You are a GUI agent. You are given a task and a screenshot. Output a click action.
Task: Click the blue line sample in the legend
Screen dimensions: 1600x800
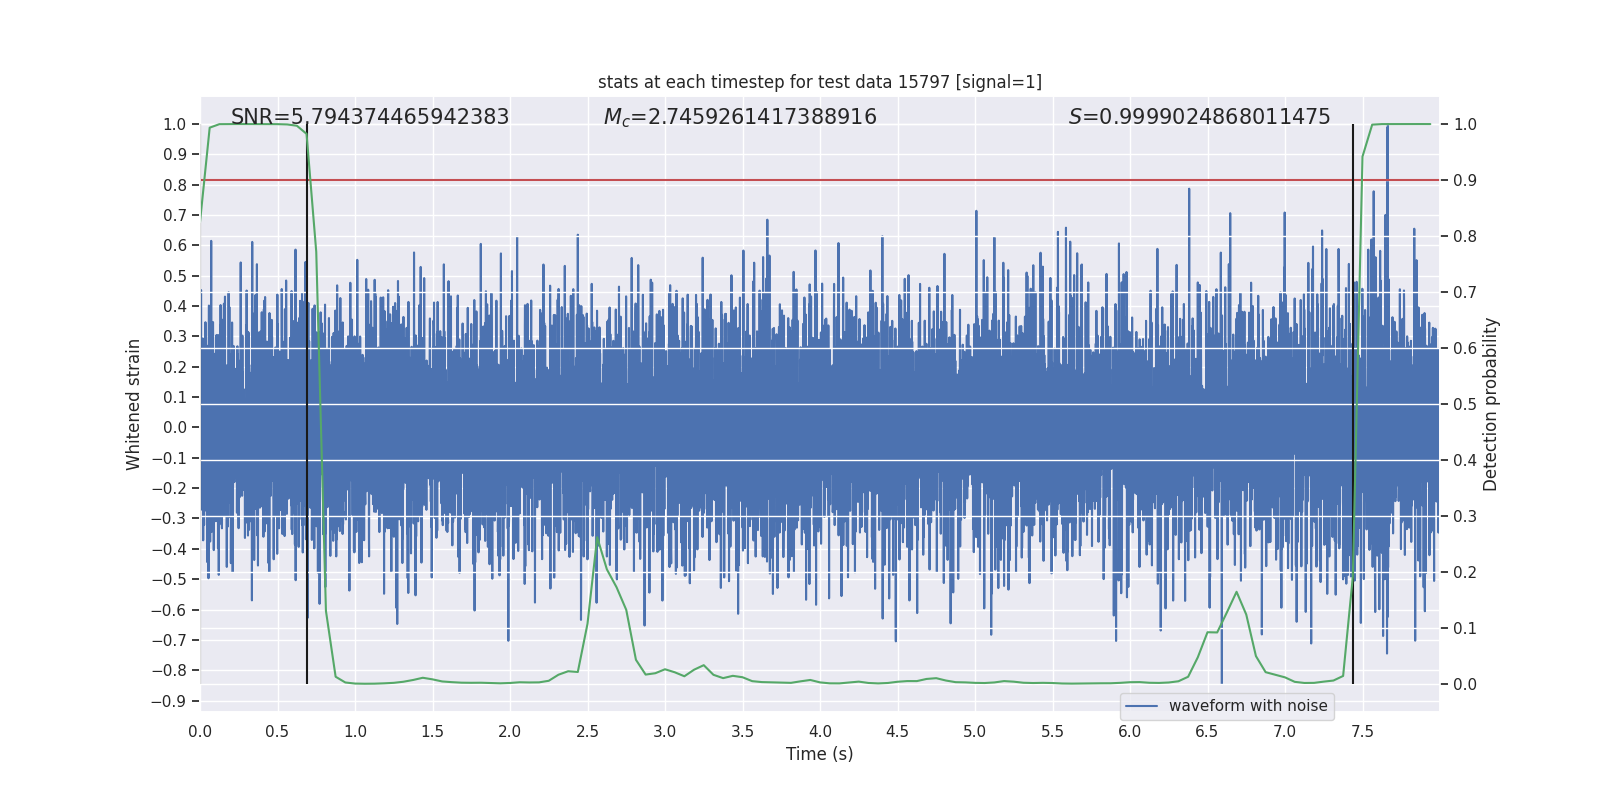click(1141, 706)
